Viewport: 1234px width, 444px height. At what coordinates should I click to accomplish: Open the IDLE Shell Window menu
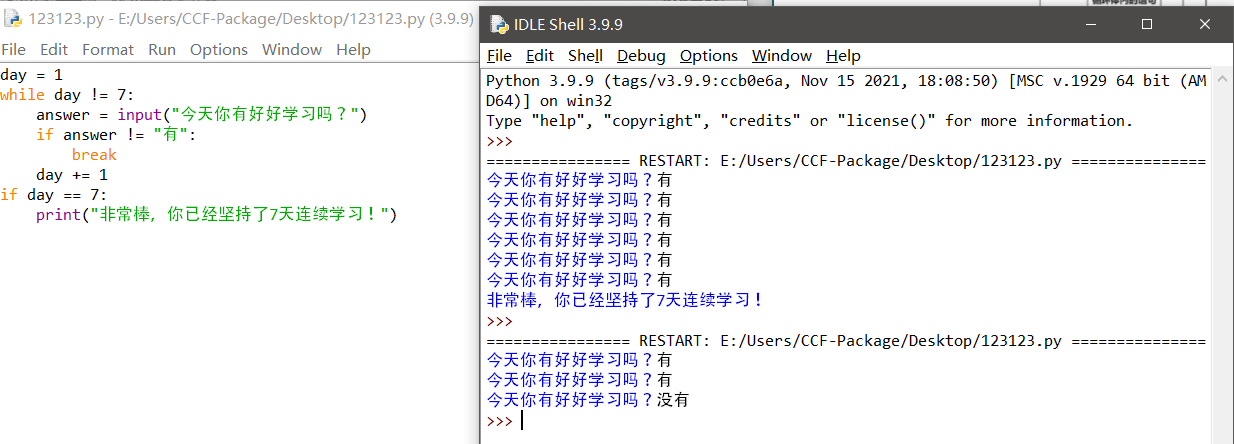pos(782,56)
